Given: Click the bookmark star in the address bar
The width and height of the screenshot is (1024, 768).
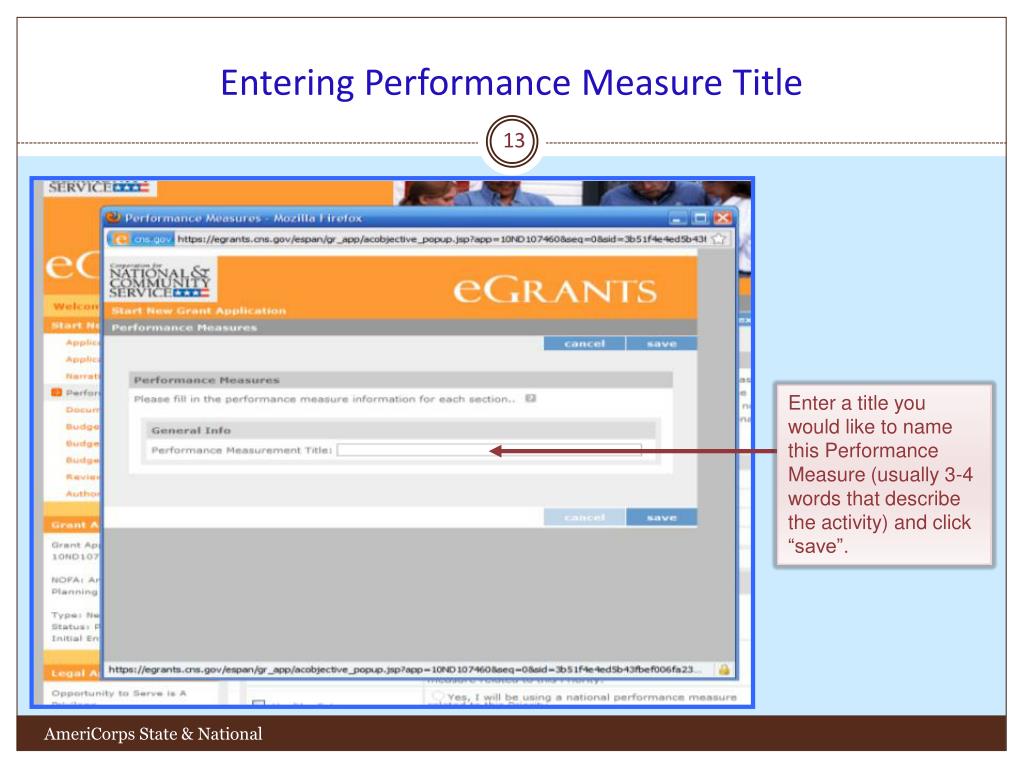Looking at the screenshot, I should [718, 239].
